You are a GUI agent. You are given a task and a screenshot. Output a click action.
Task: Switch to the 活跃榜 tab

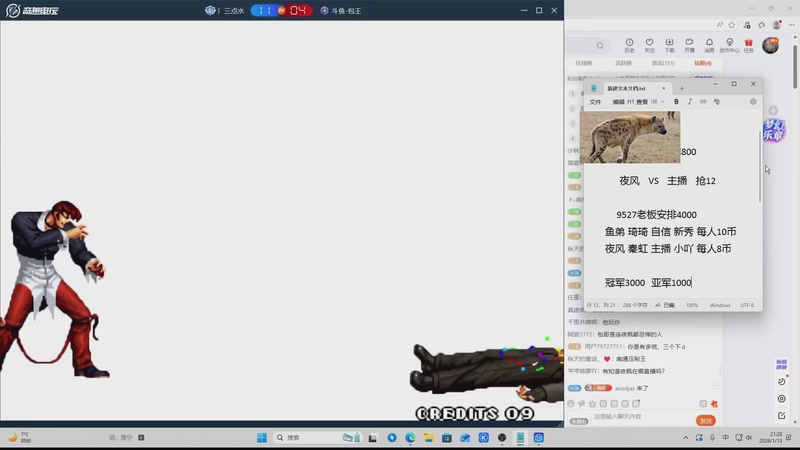coord(623,63)
